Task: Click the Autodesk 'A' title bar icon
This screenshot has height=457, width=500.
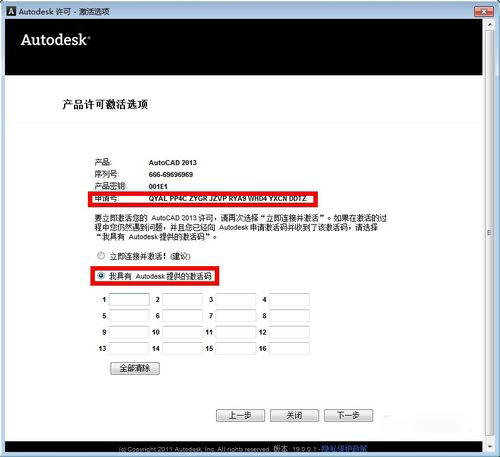Action: (11, 11)
